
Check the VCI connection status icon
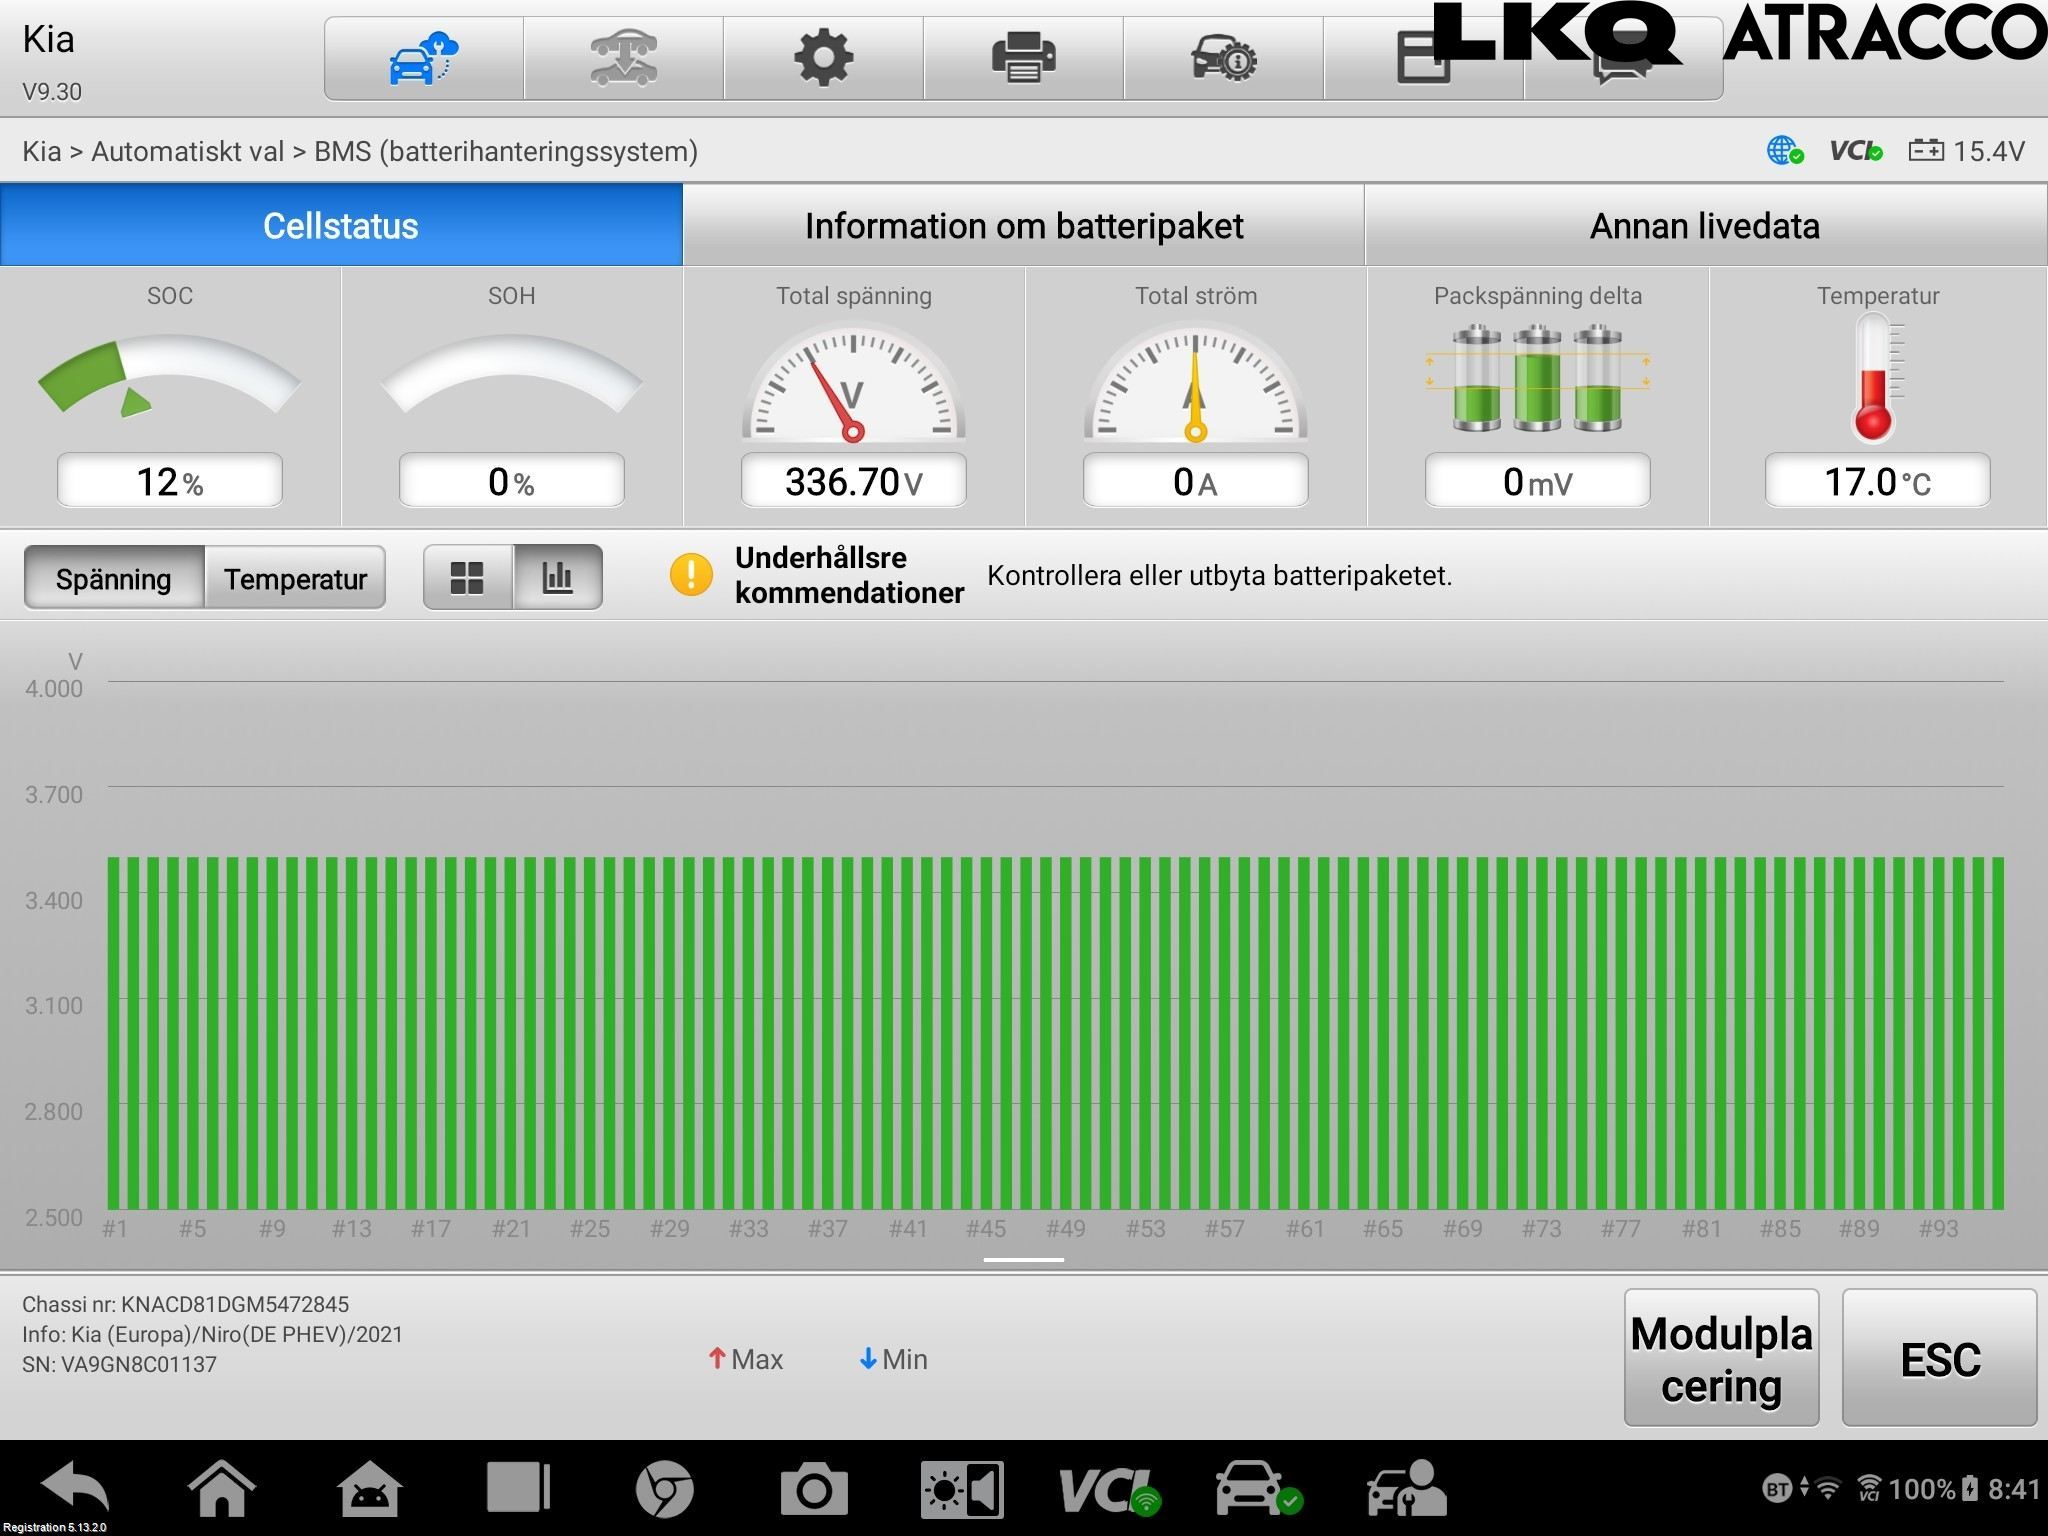point(1856,151)
